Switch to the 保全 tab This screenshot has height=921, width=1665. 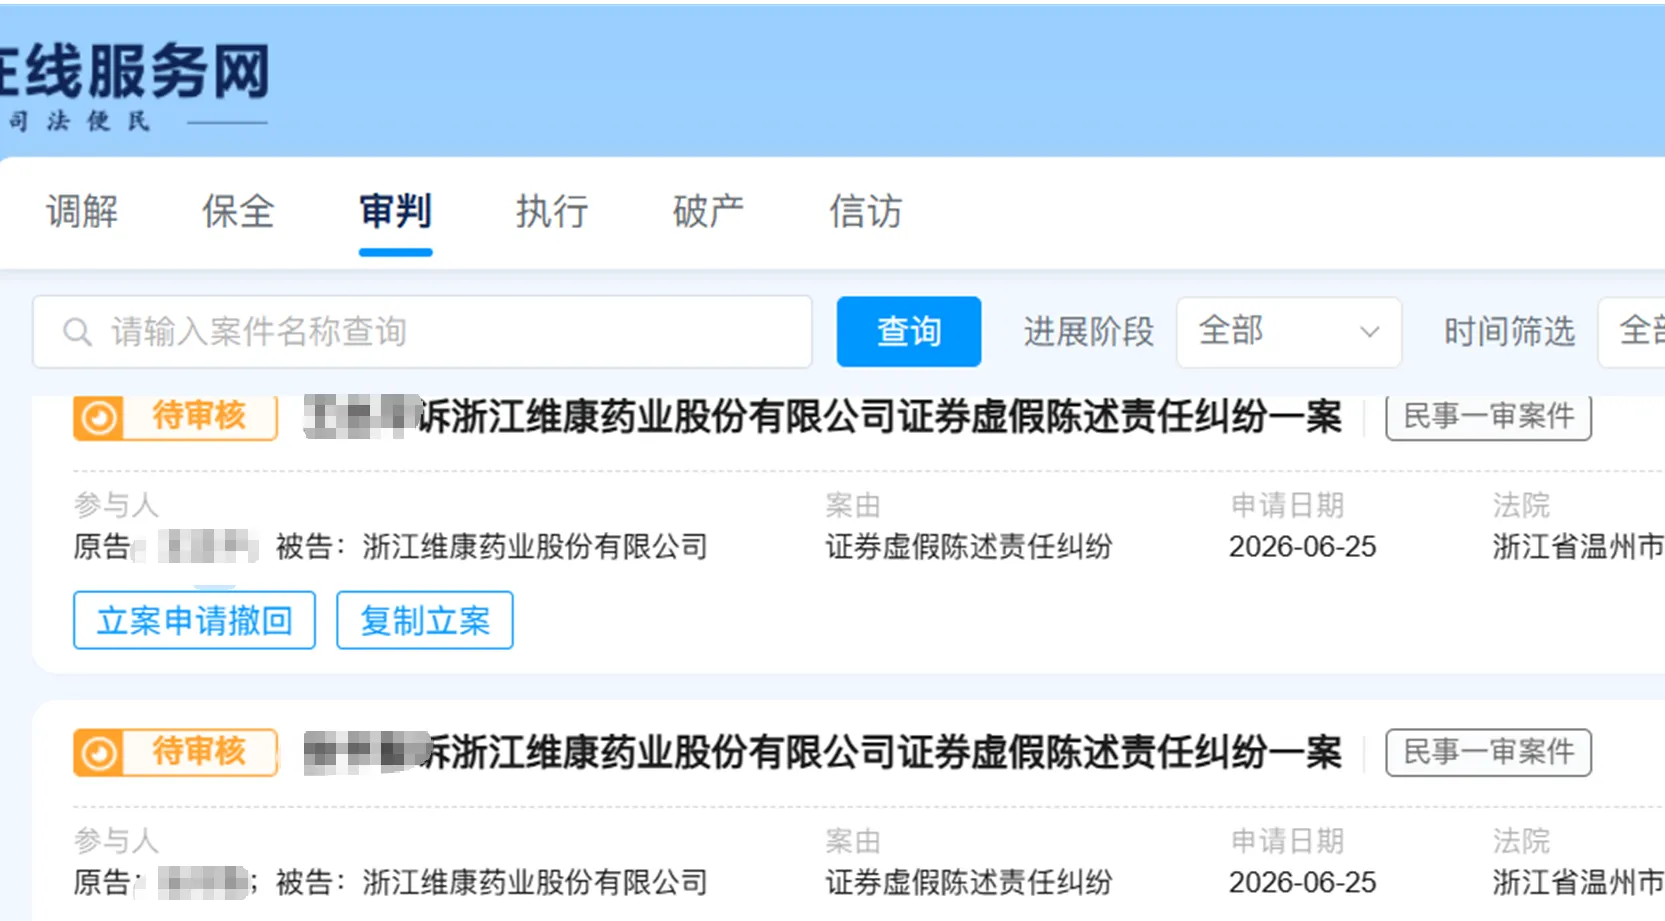click(238, 212)
